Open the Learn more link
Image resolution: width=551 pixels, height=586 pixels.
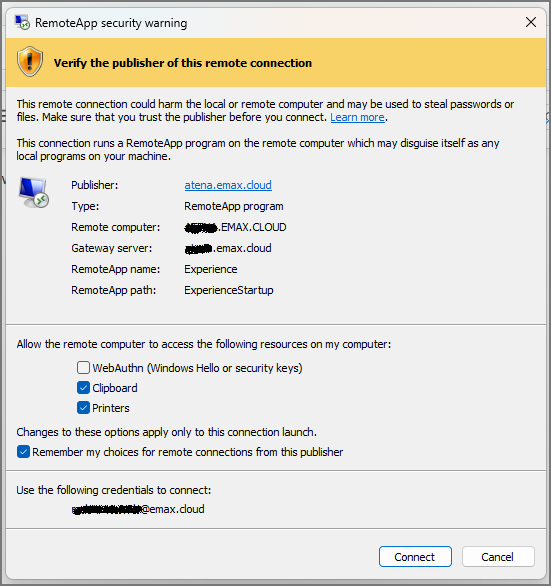(357, 117)
